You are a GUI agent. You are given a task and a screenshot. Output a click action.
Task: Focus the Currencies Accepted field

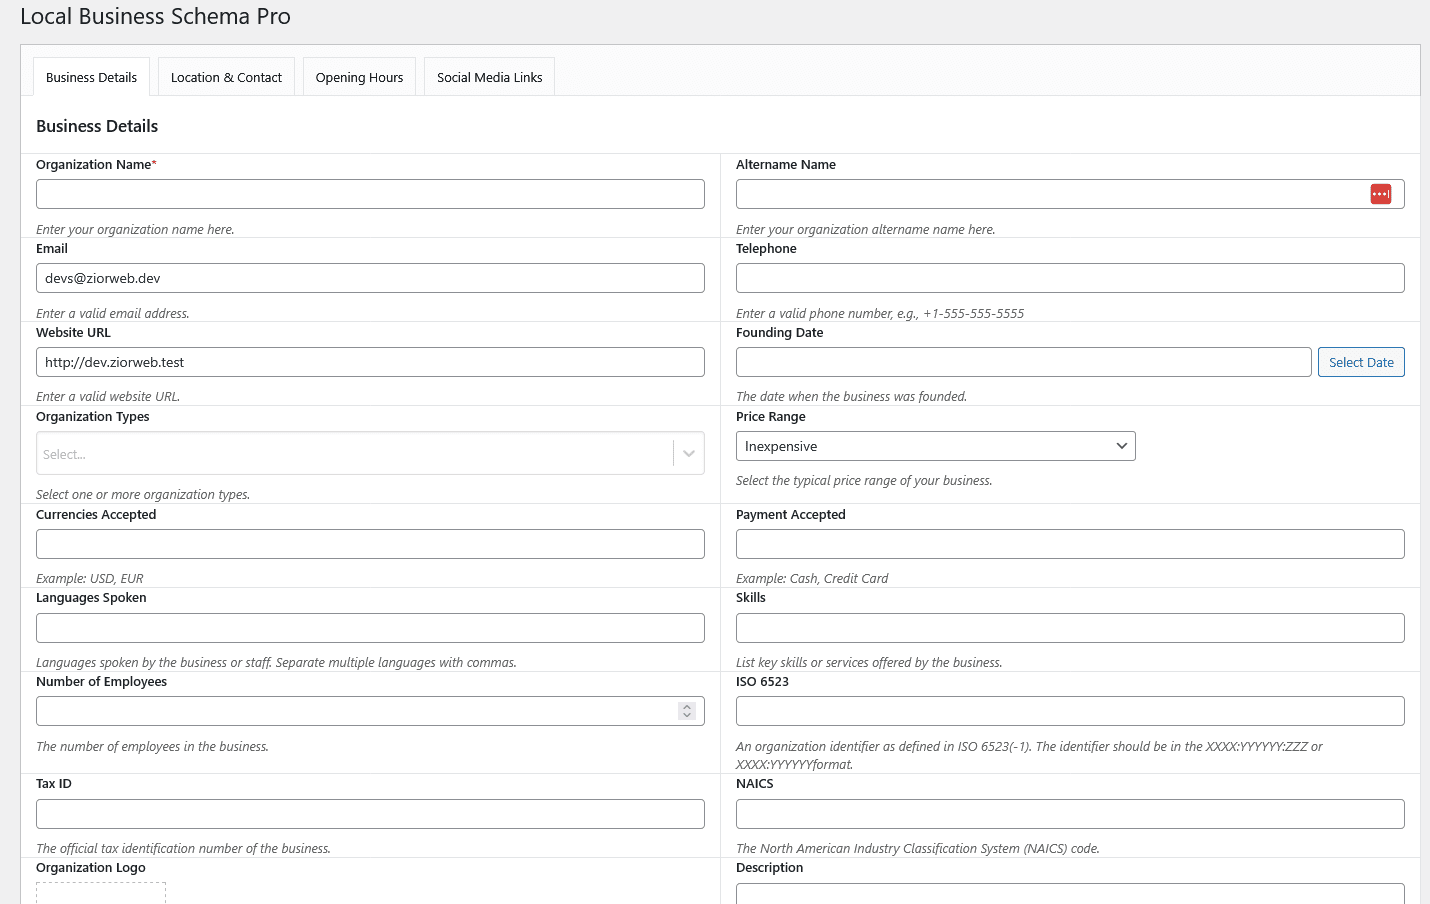click(370, 544)
